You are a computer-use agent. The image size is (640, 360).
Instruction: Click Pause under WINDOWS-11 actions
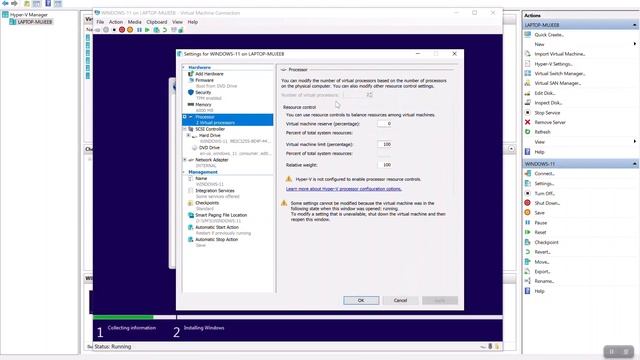540,223
